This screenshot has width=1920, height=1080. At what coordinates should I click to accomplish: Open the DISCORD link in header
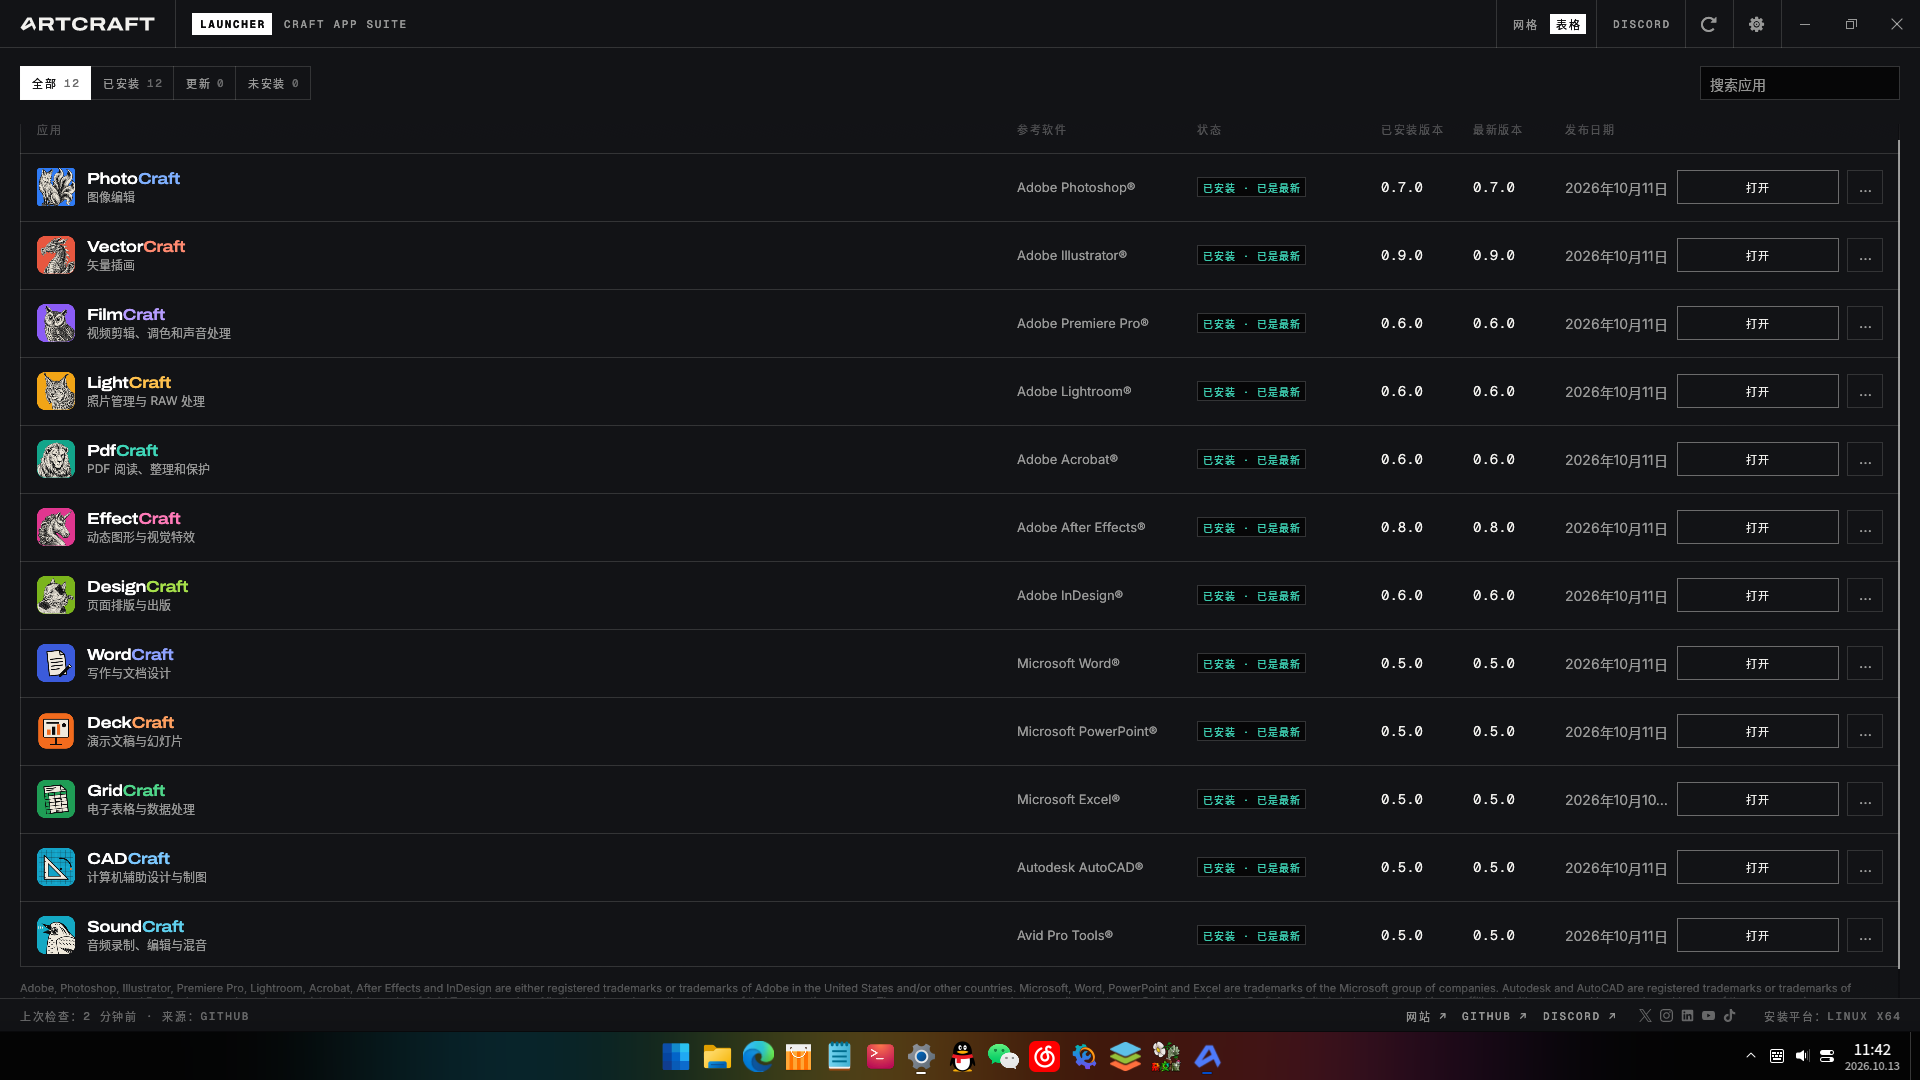click(x=1641, y=24)
